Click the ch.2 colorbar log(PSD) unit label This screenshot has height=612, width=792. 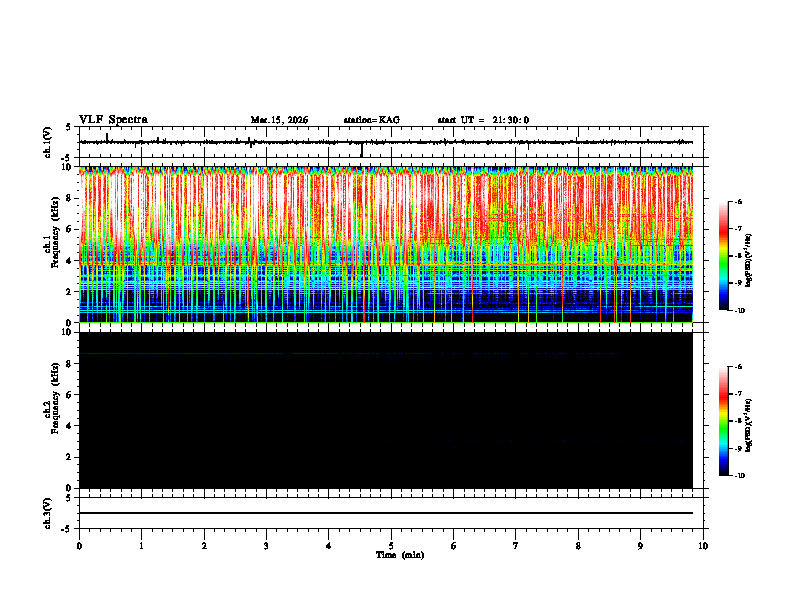748,426
